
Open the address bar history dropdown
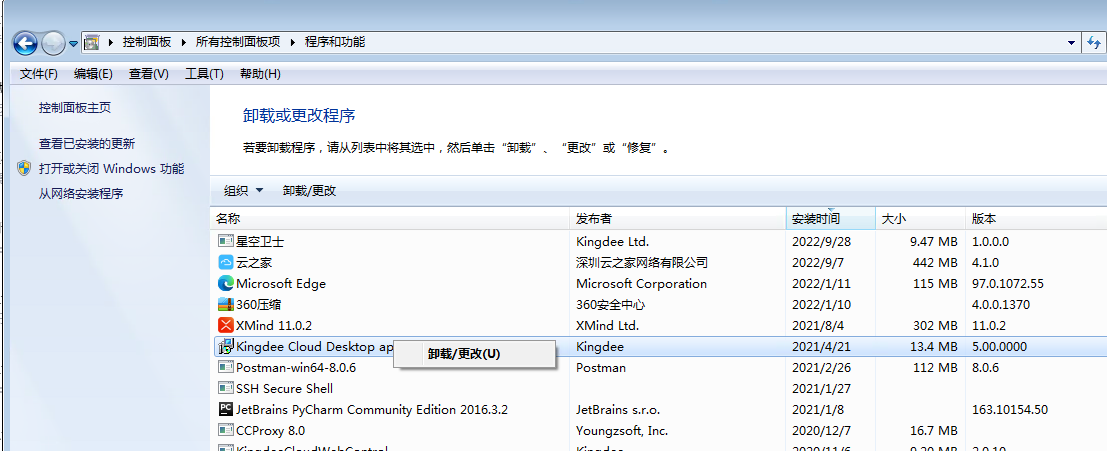coord(1072,42)
